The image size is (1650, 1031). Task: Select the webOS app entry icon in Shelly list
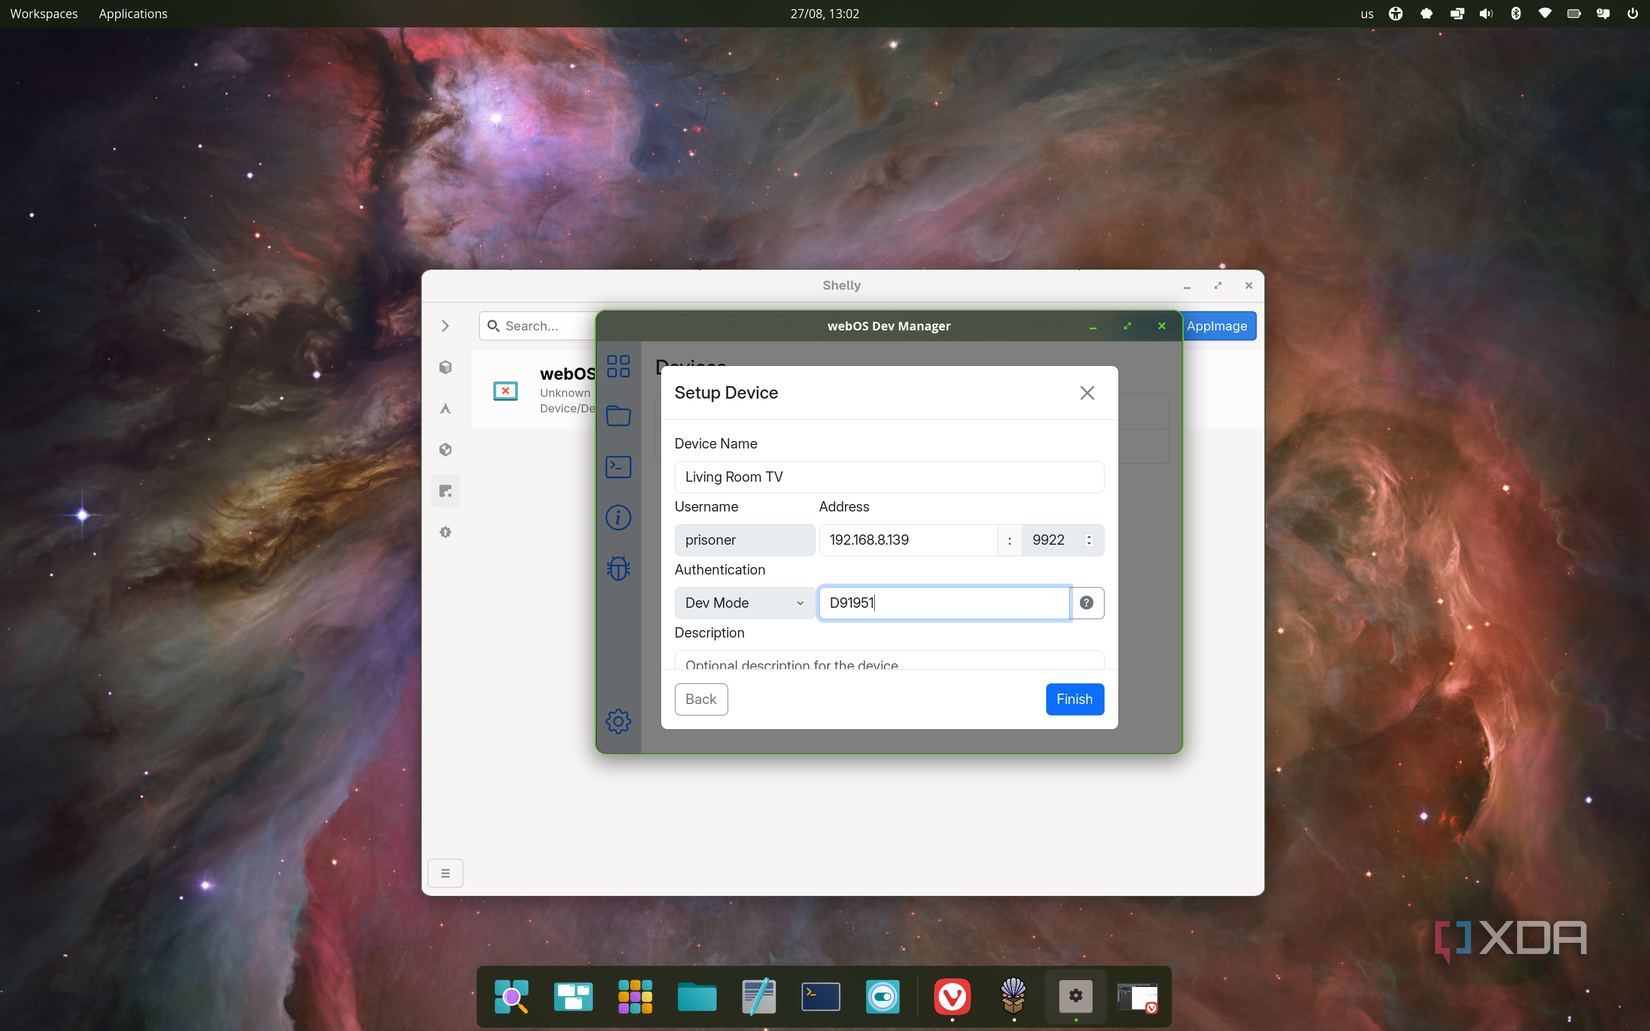pos(506,390)
